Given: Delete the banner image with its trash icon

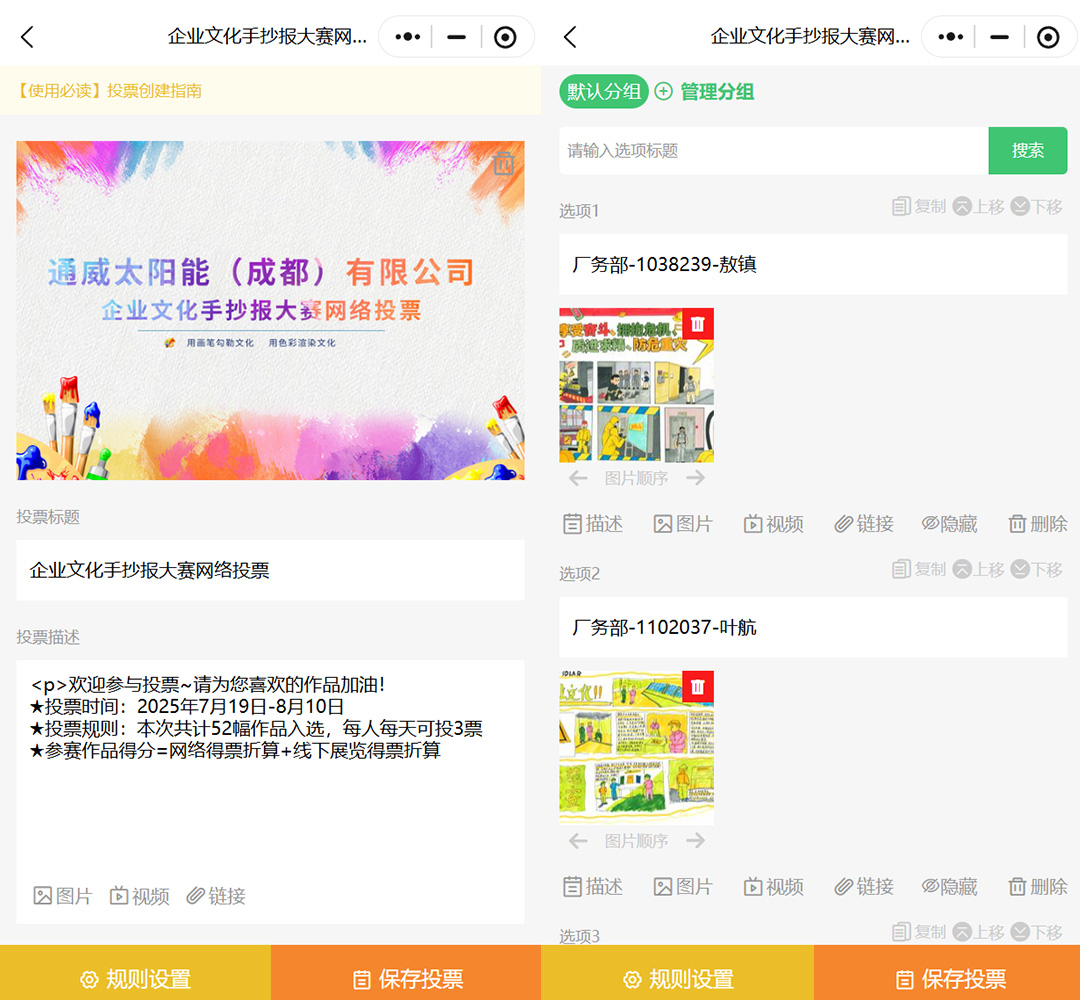Looking at the screenshot, I should pyautogui.click(x=503, y=163).
